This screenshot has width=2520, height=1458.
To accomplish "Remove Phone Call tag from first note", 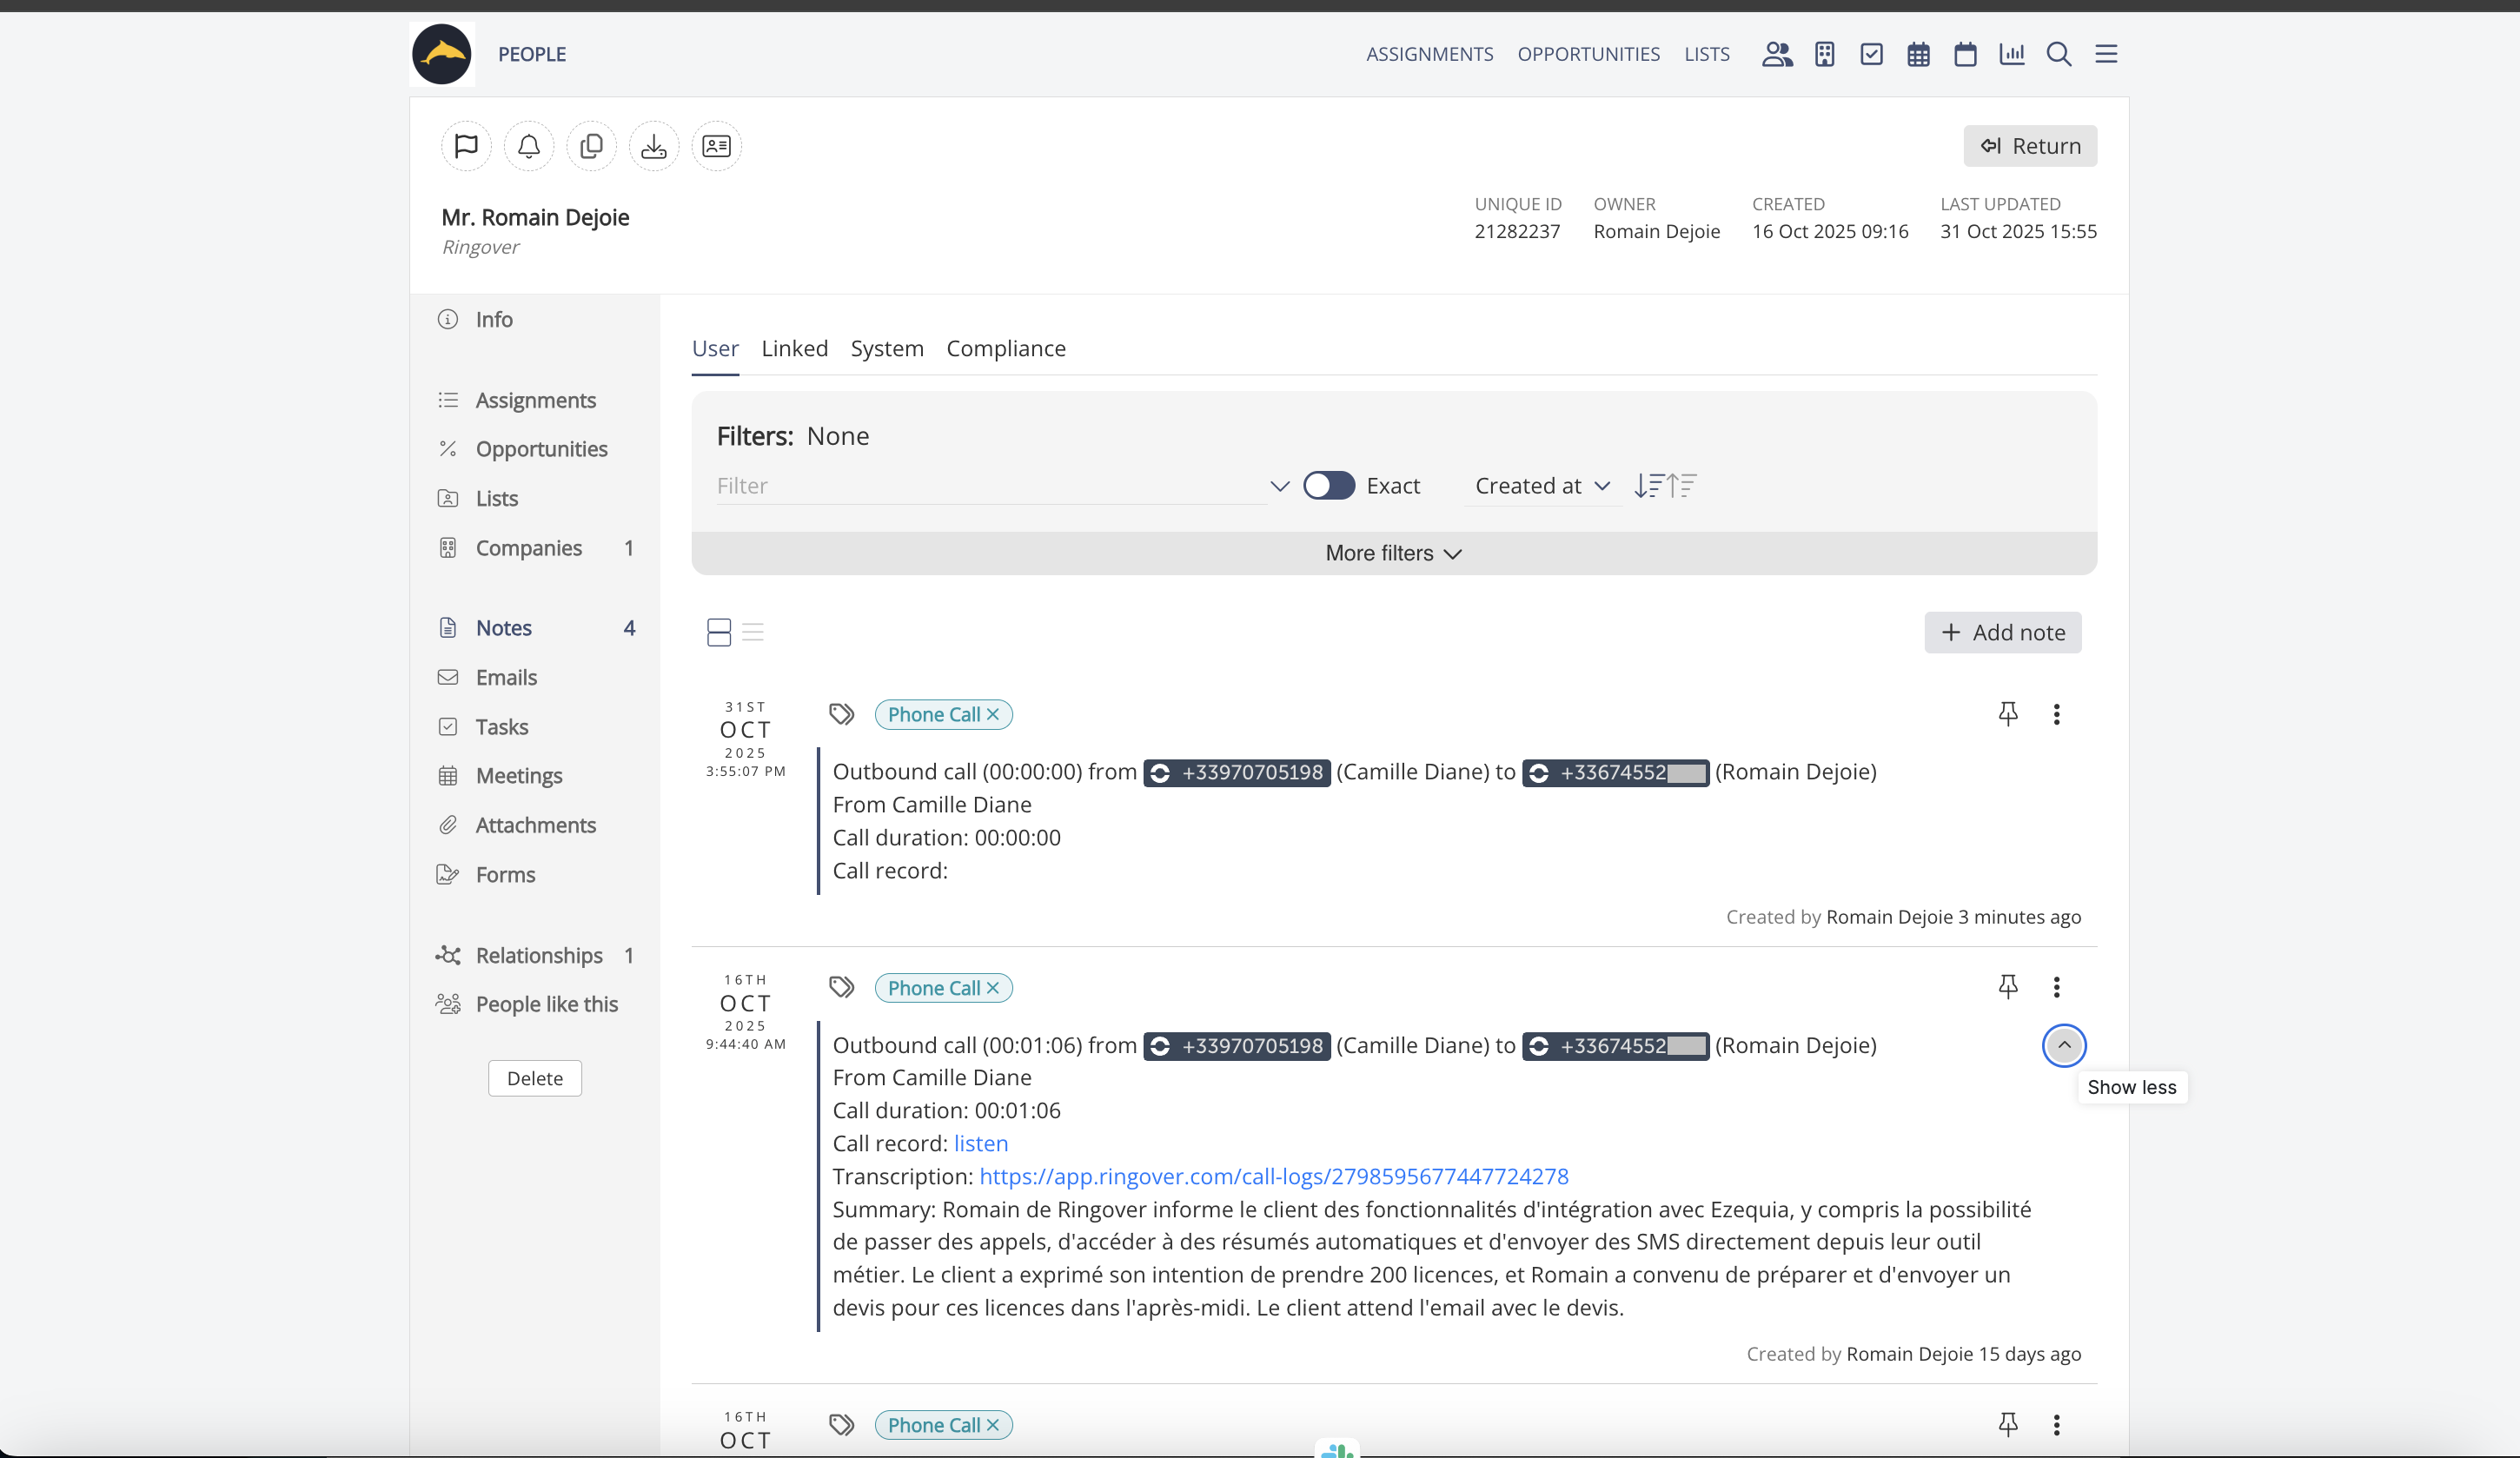I will tap(993, 714).
